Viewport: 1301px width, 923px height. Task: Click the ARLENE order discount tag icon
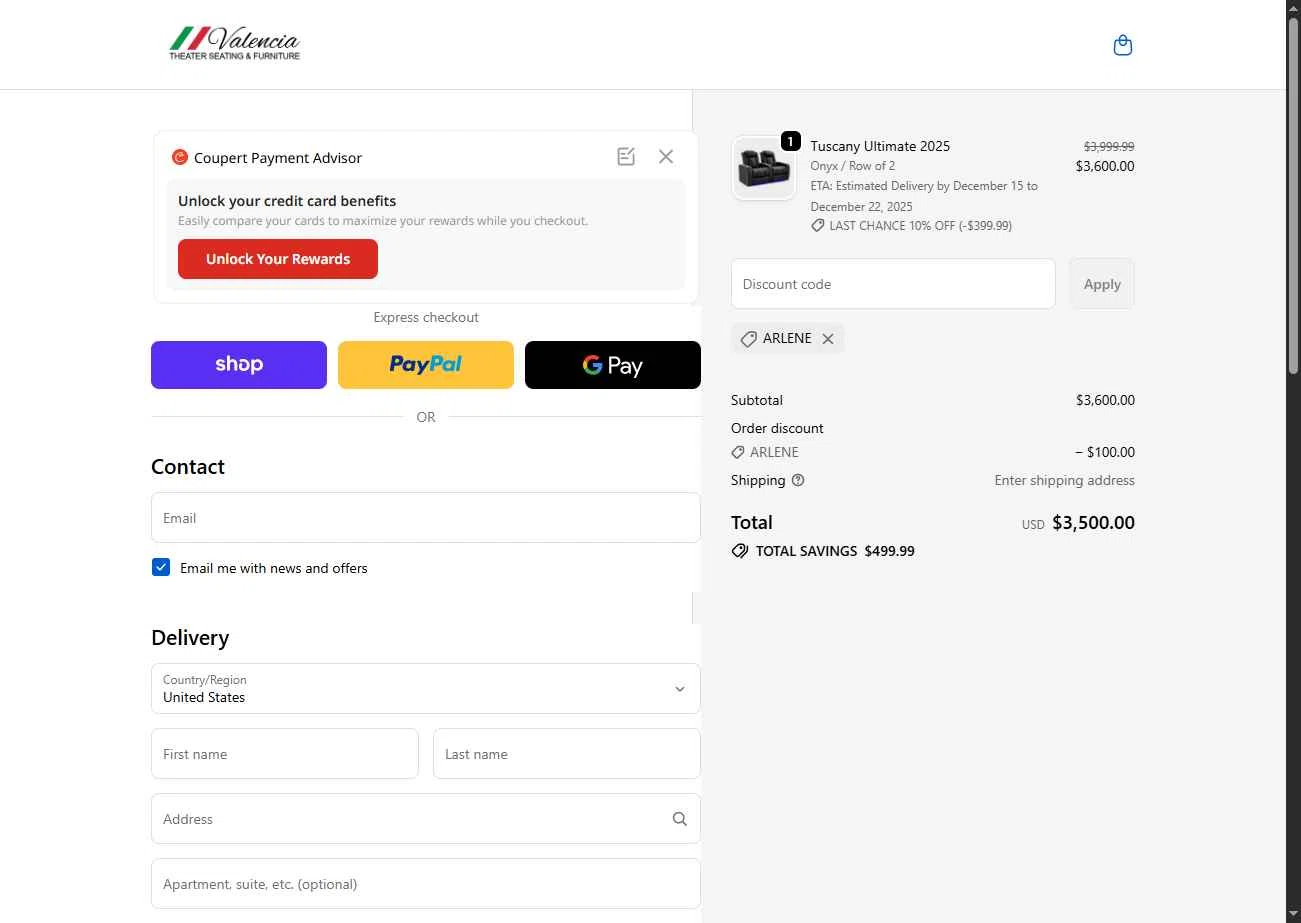[x=738, y=452]
